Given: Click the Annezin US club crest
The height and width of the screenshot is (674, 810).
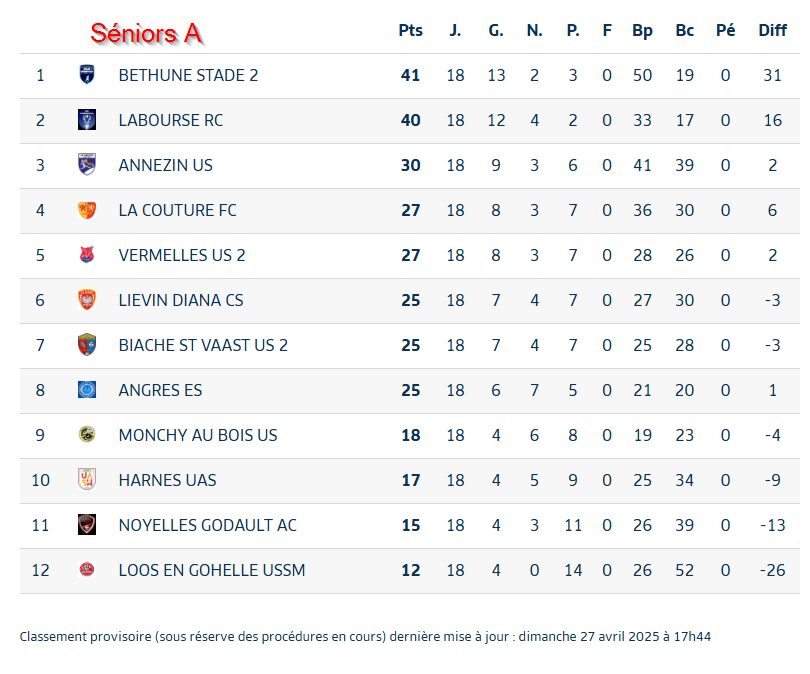Looking at the screenshot, I should point(87,164).
